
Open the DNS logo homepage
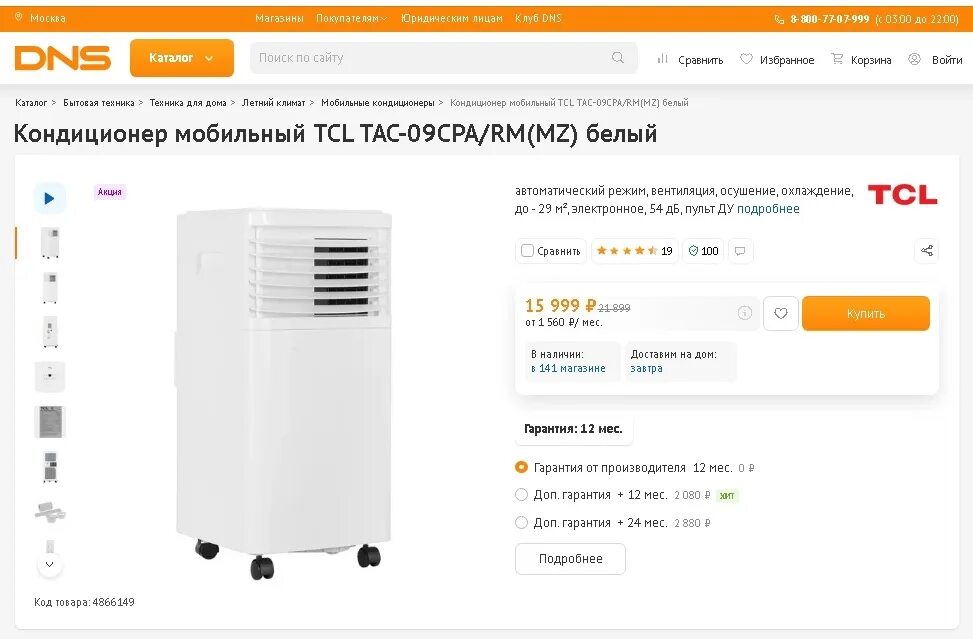tap(63, 58)
